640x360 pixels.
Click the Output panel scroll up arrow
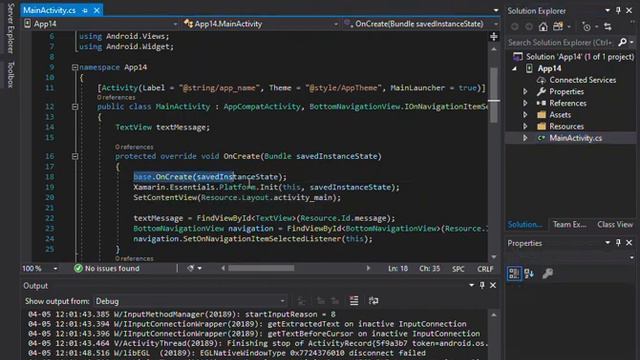494,315
